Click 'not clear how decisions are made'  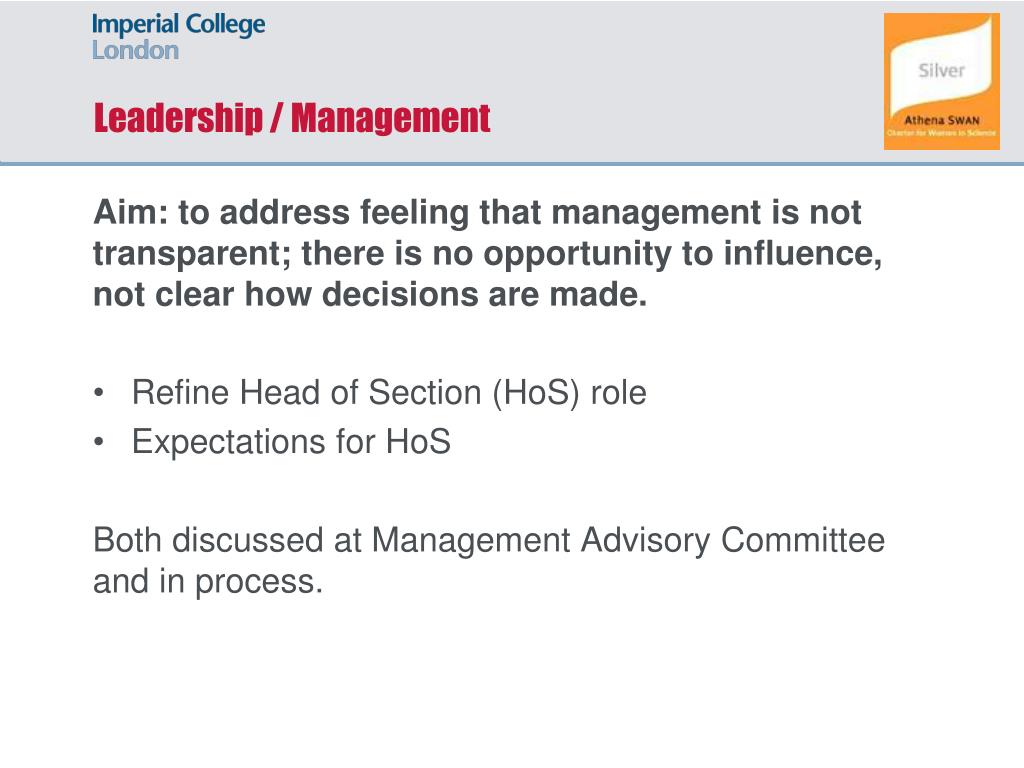(x=370, y=295)
